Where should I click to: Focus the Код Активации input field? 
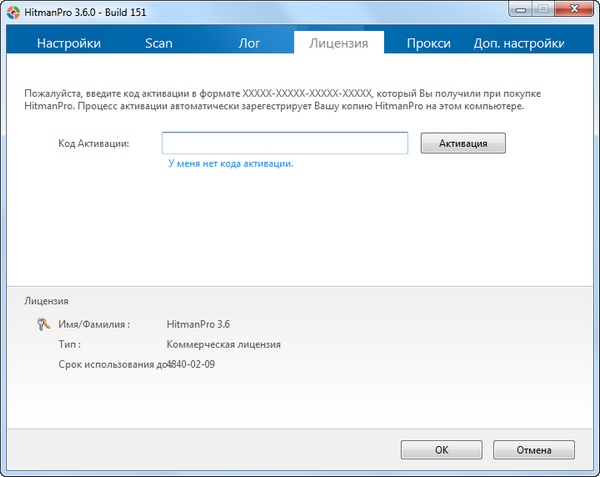pos(284,143)
